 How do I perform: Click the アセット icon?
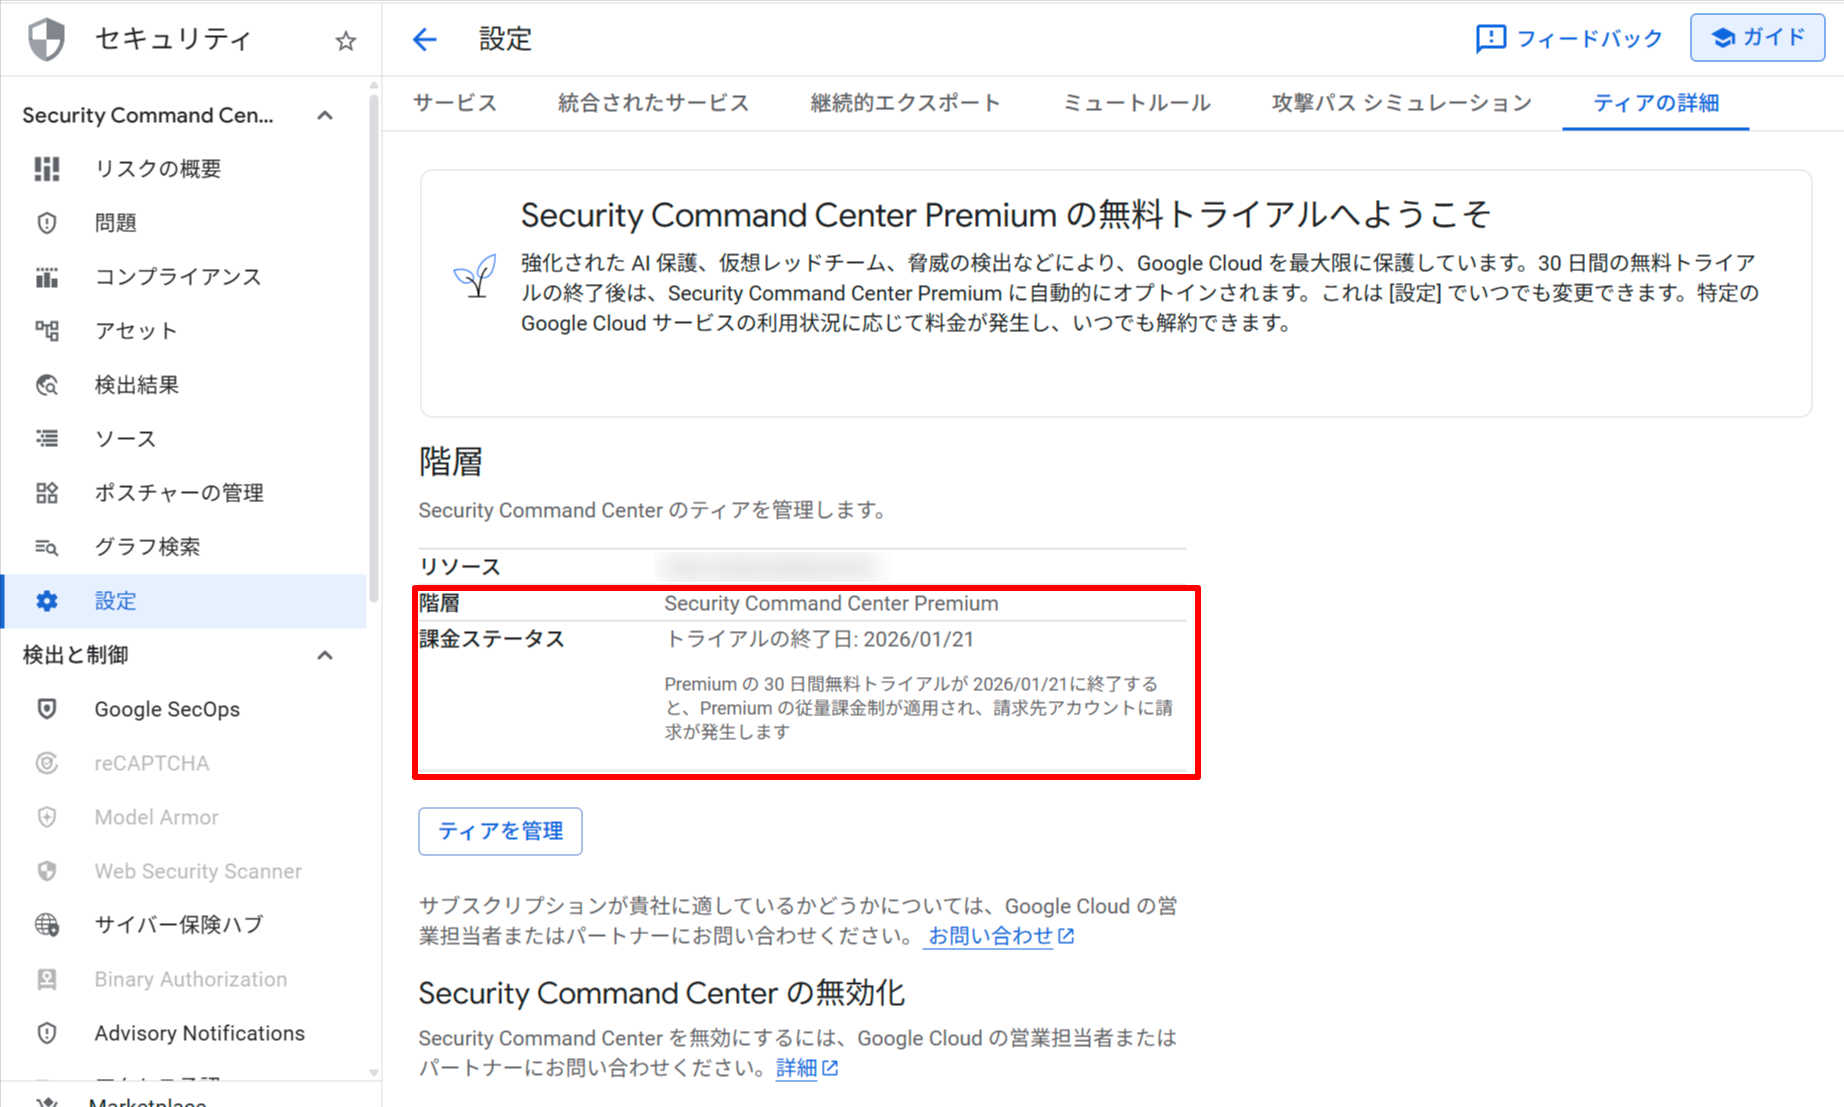47,331
